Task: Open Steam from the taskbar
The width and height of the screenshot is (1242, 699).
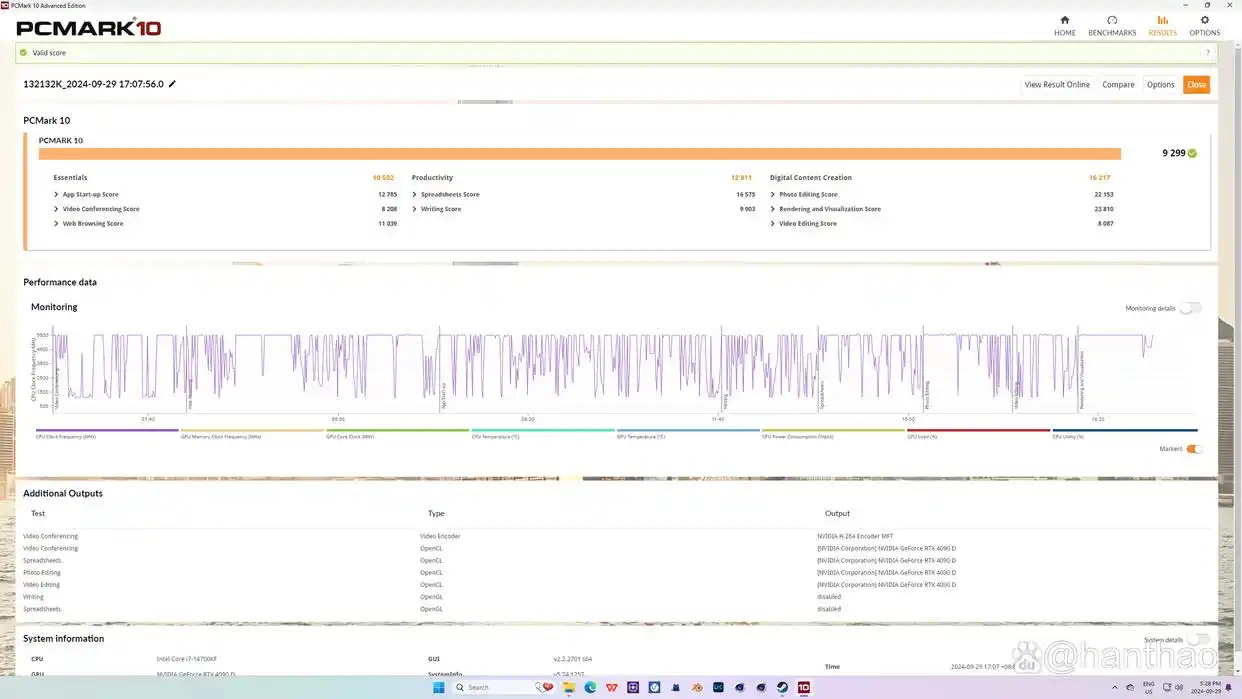Action: tap(782, 688)
